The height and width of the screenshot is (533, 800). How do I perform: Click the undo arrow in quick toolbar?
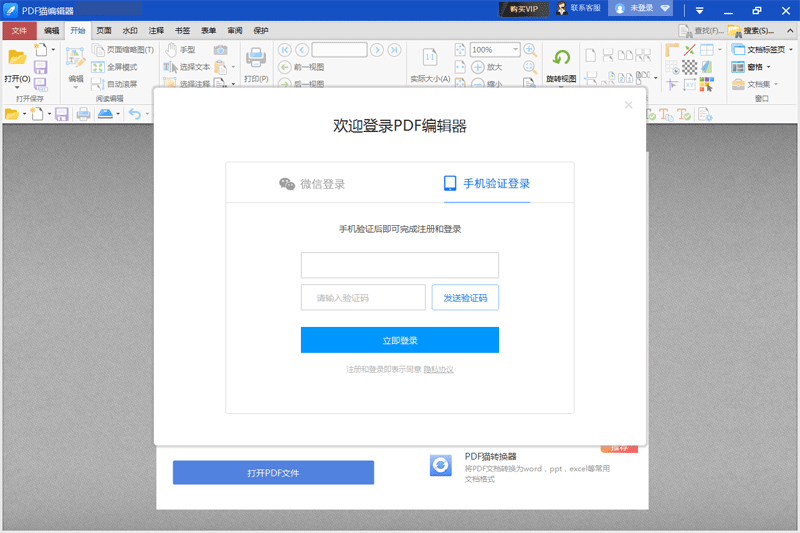point(134,114)
